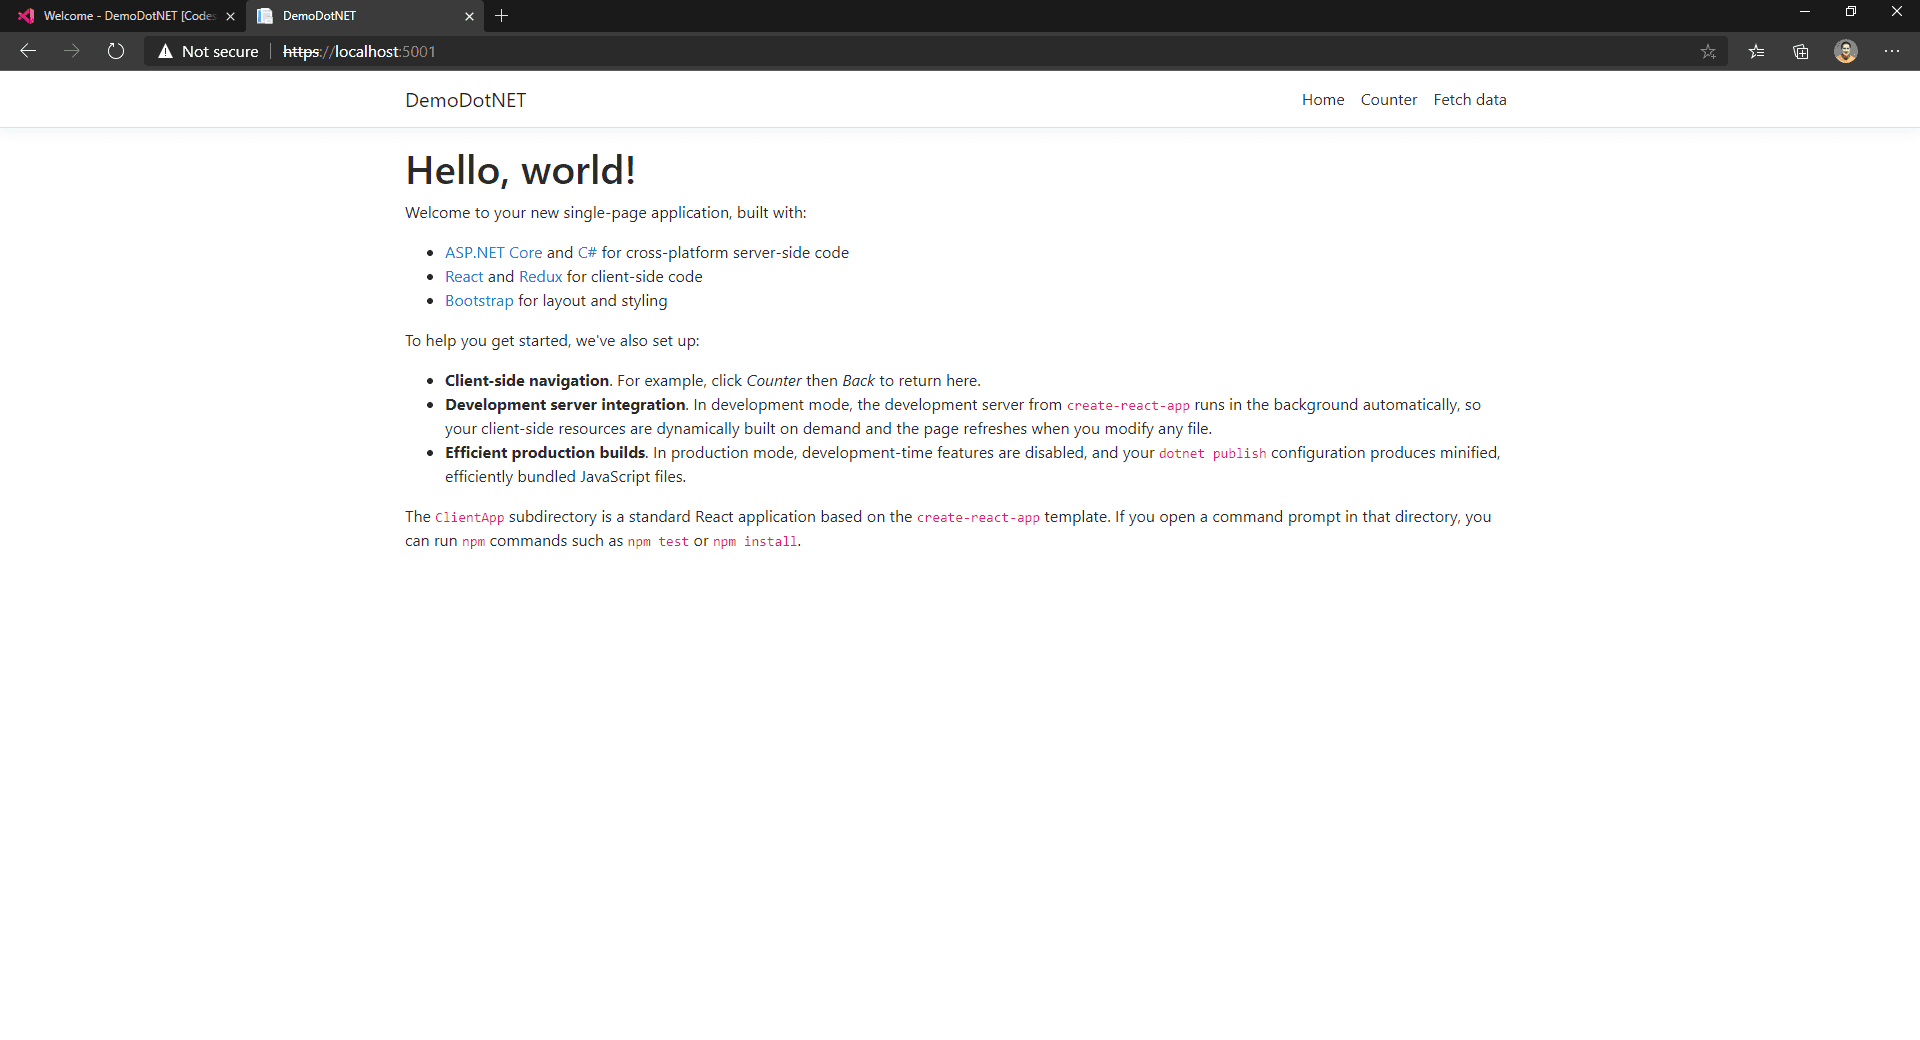This screenshot has height=1040, width=1920.
Task: Click the 'Efficient production builds' bold text
Action: (545, 453)
